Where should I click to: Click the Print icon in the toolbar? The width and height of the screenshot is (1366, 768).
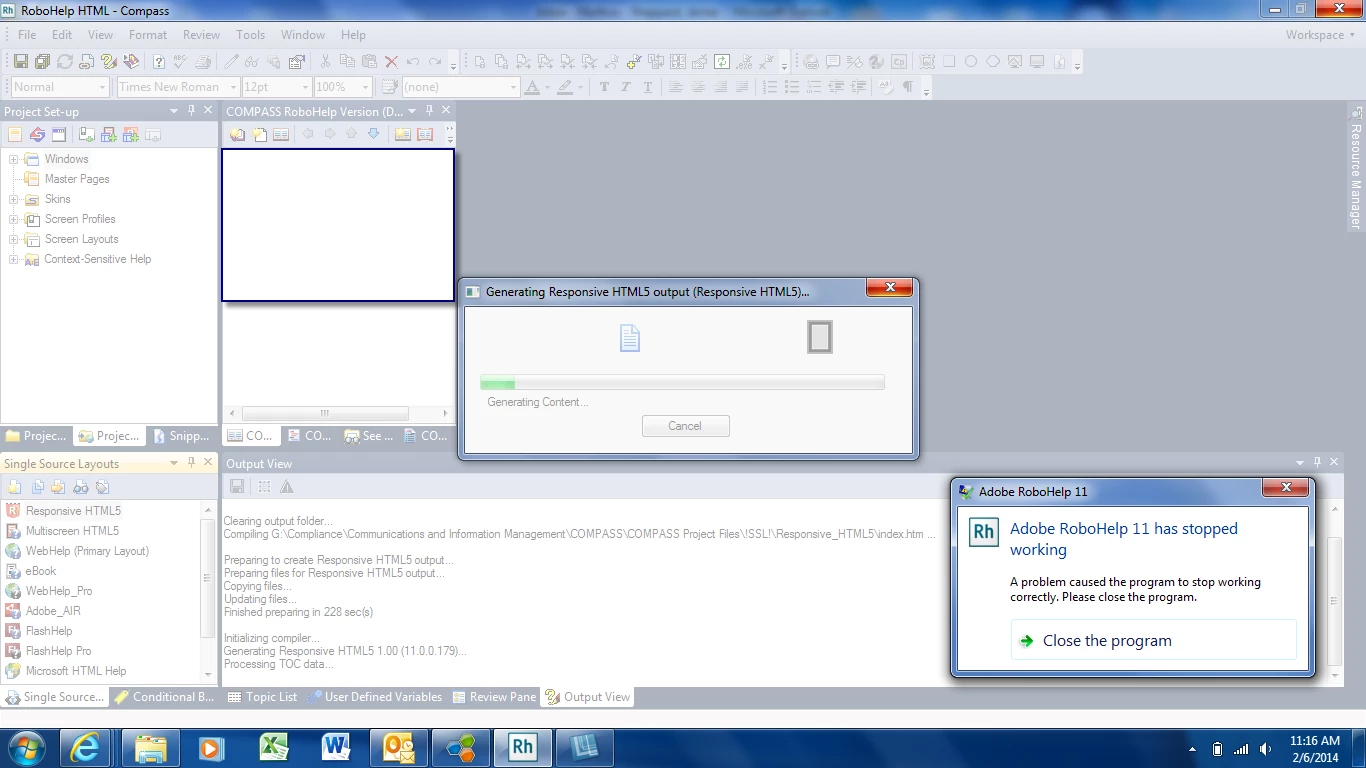(203, 61)
